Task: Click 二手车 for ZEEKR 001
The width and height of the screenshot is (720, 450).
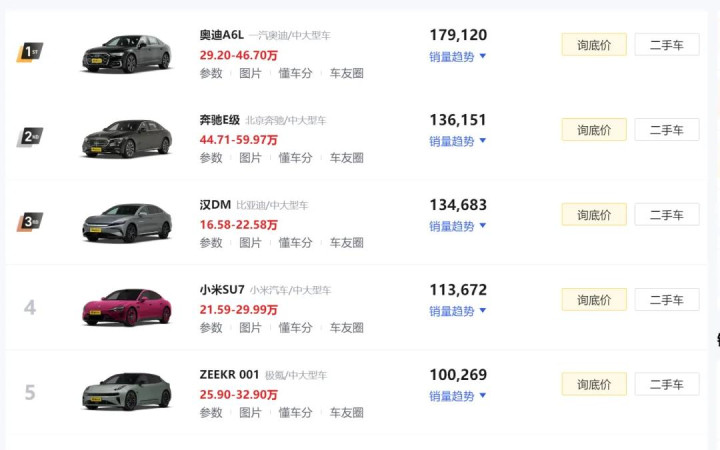Action: tap(667, 384)
